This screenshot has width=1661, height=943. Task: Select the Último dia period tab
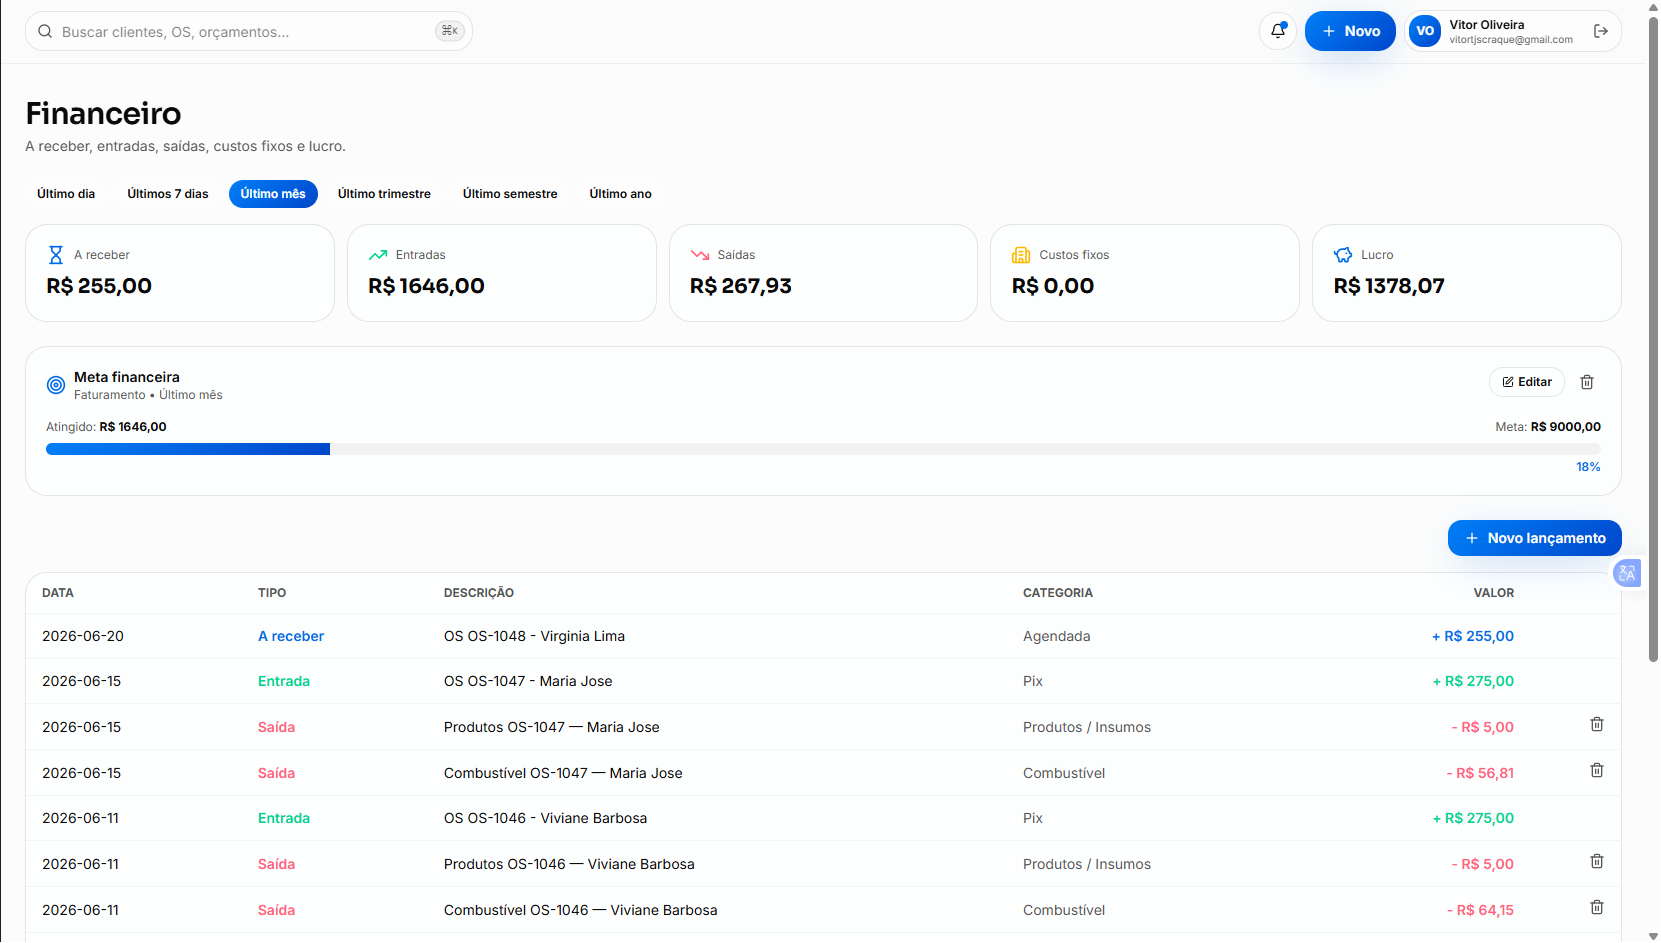click(x=66, y=194)
